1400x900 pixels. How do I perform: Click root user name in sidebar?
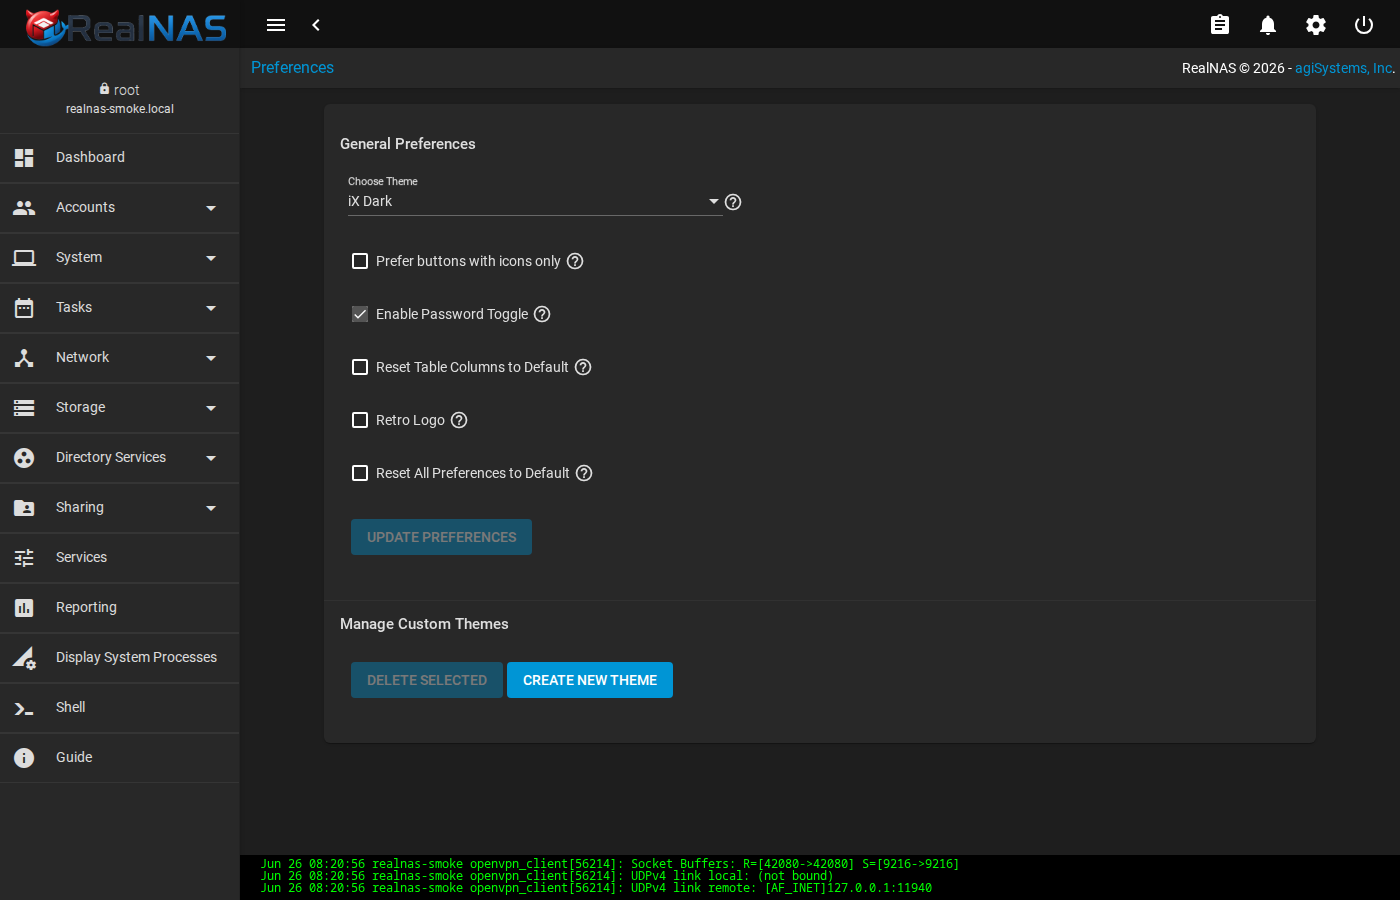(x=126, y=90)
